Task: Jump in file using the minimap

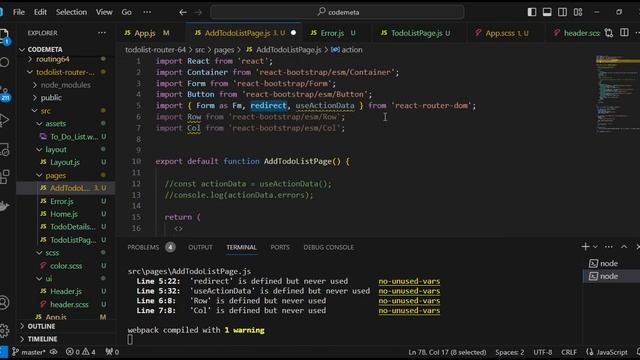Action: pos(618,94)
